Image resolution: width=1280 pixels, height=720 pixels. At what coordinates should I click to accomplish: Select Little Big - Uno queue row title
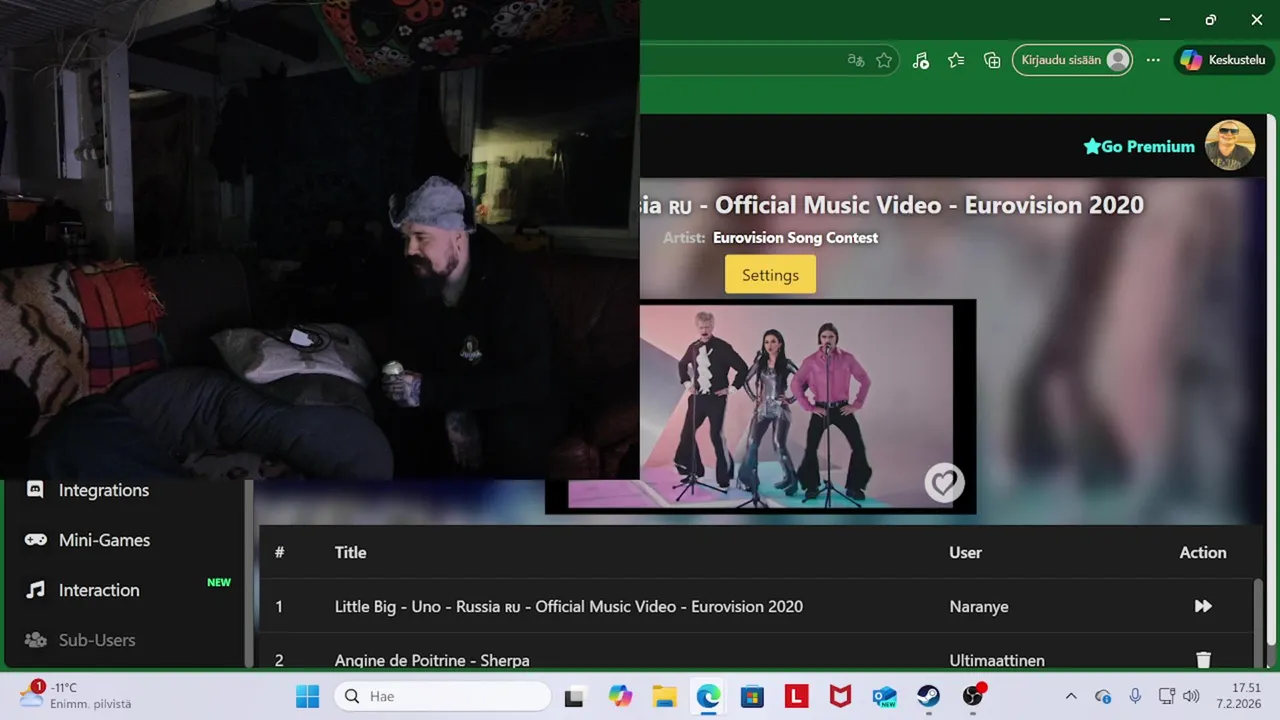pos(568,606)
